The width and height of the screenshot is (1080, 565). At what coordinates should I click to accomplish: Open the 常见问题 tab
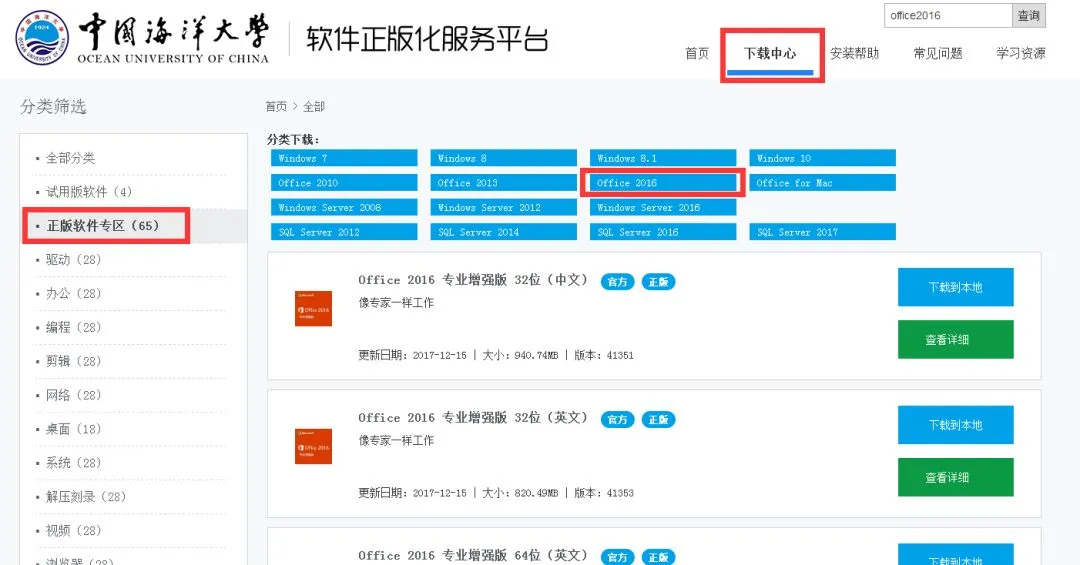pos(937,53)
